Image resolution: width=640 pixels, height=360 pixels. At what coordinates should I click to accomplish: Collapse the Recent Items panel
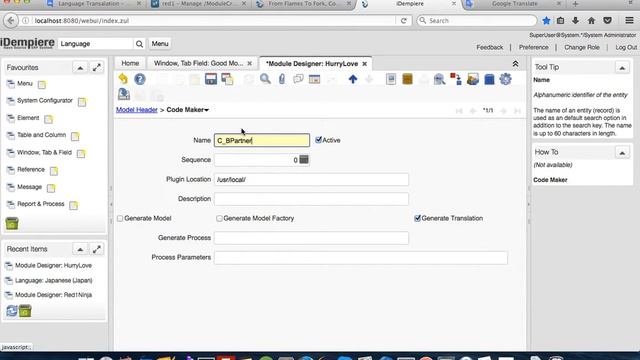[80, 249]
